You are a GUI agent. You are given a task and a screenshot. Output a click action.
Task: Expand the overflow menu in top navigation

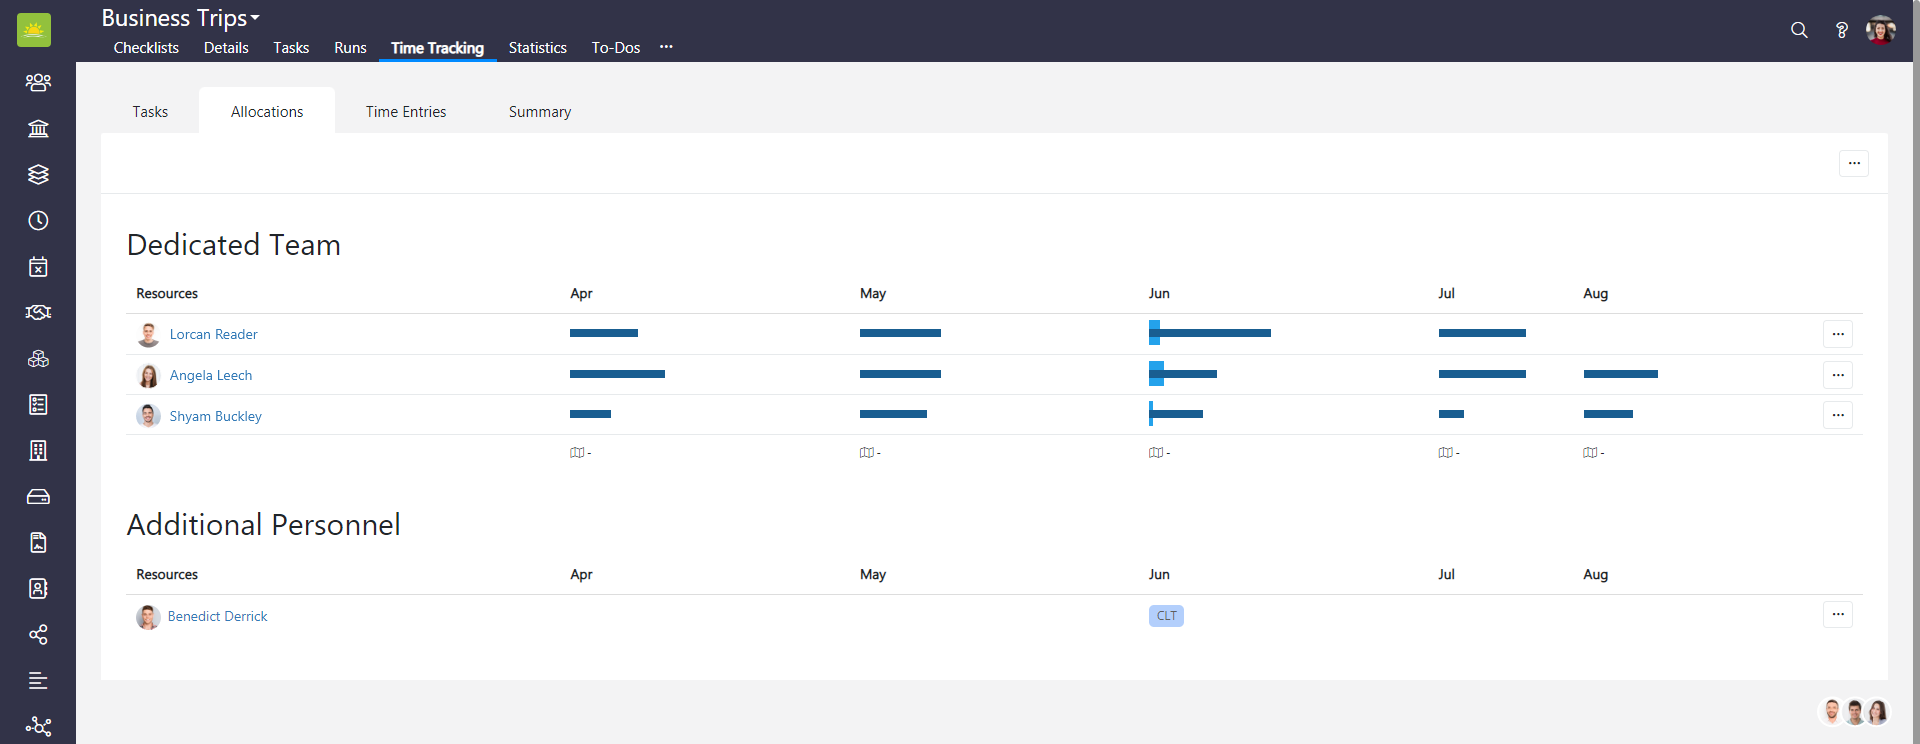point(666,47)
